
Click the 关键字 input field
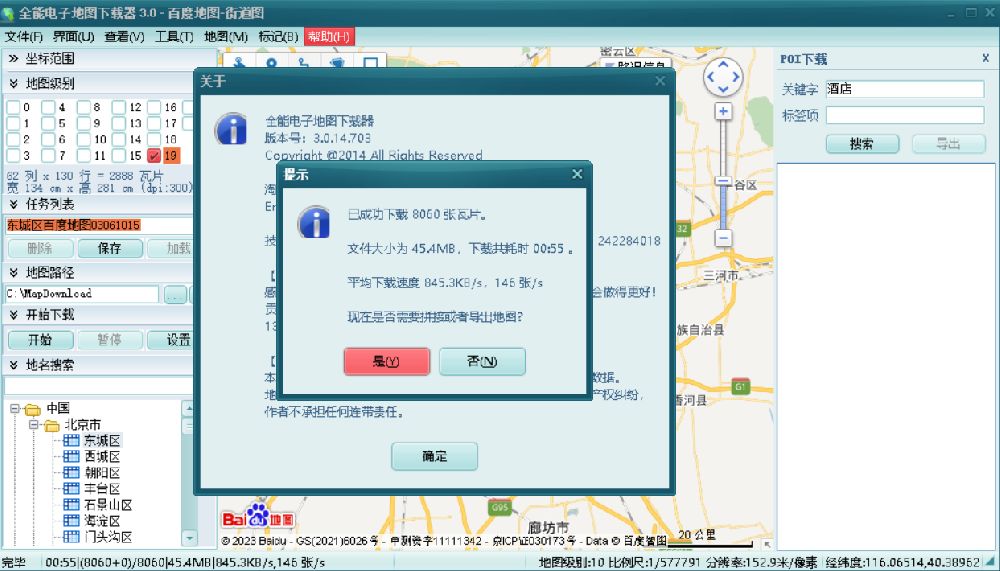tap(905, 89)
